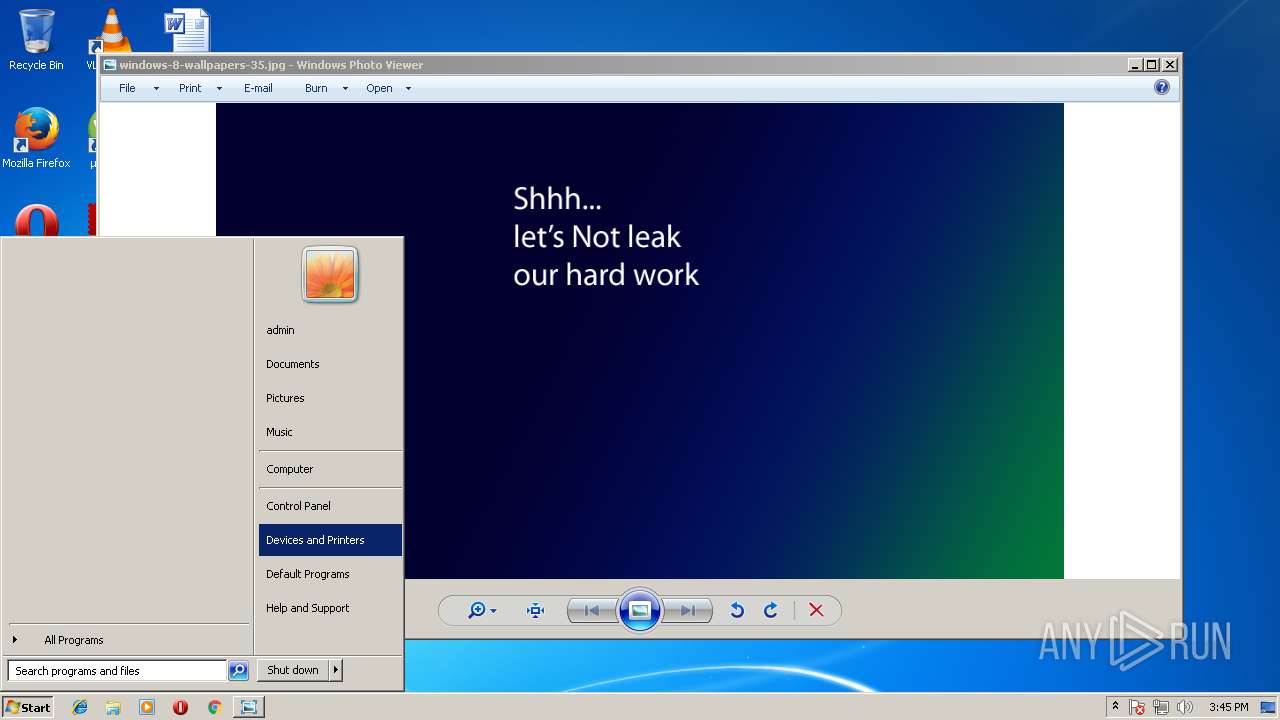Open Help and Support
1280x720 pixels.
click(x=330, y=608)
